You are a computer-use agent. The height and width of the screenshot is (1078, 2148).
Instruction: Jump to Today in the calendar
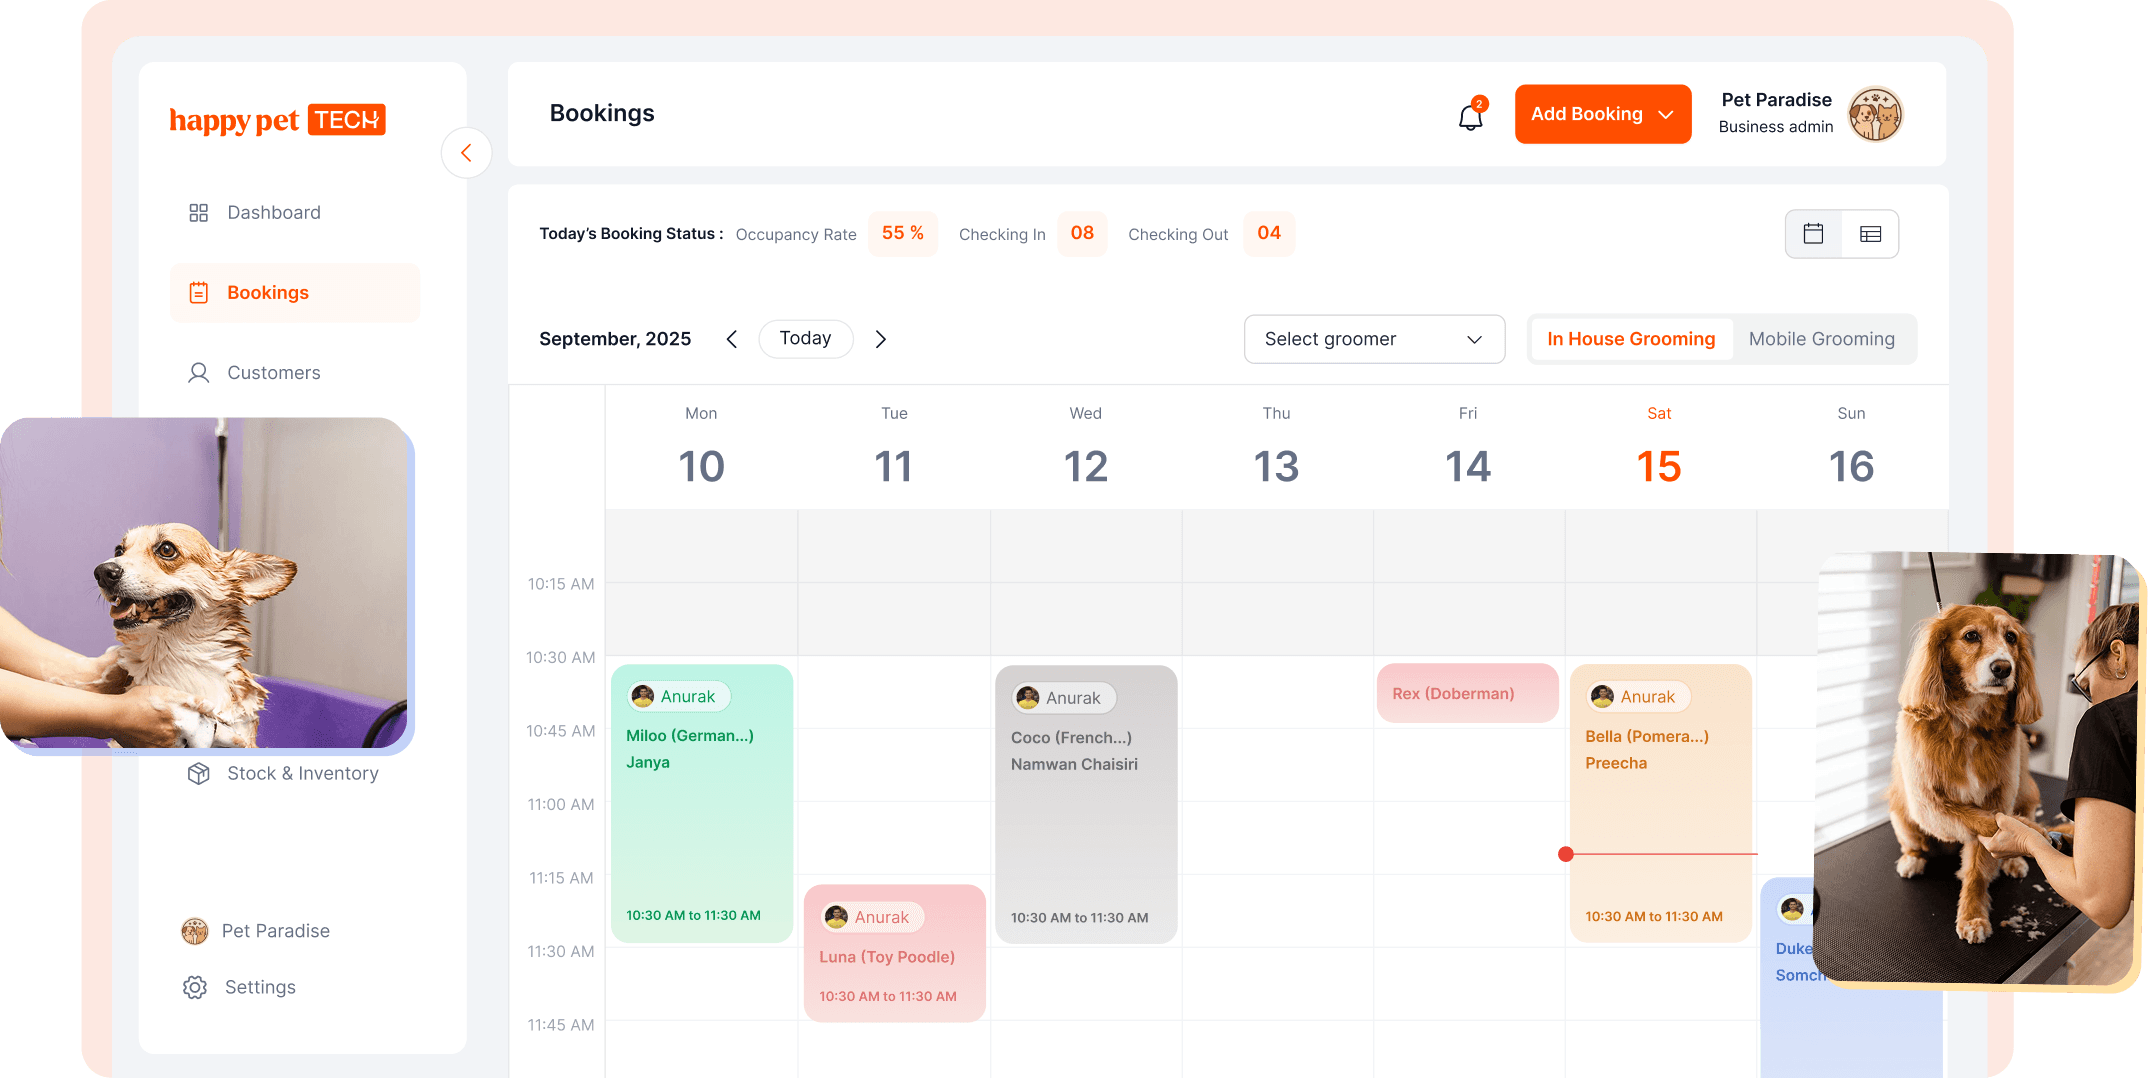tap(805, 339)
